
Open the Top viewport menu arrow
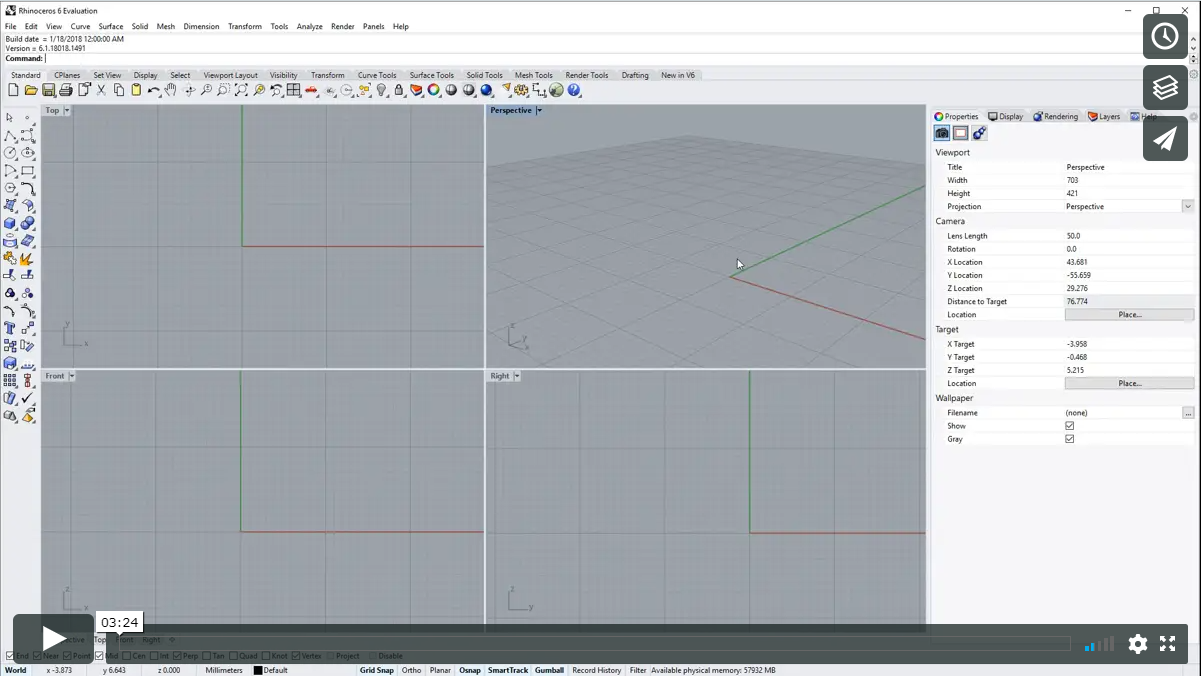click(x=67, y=110)
